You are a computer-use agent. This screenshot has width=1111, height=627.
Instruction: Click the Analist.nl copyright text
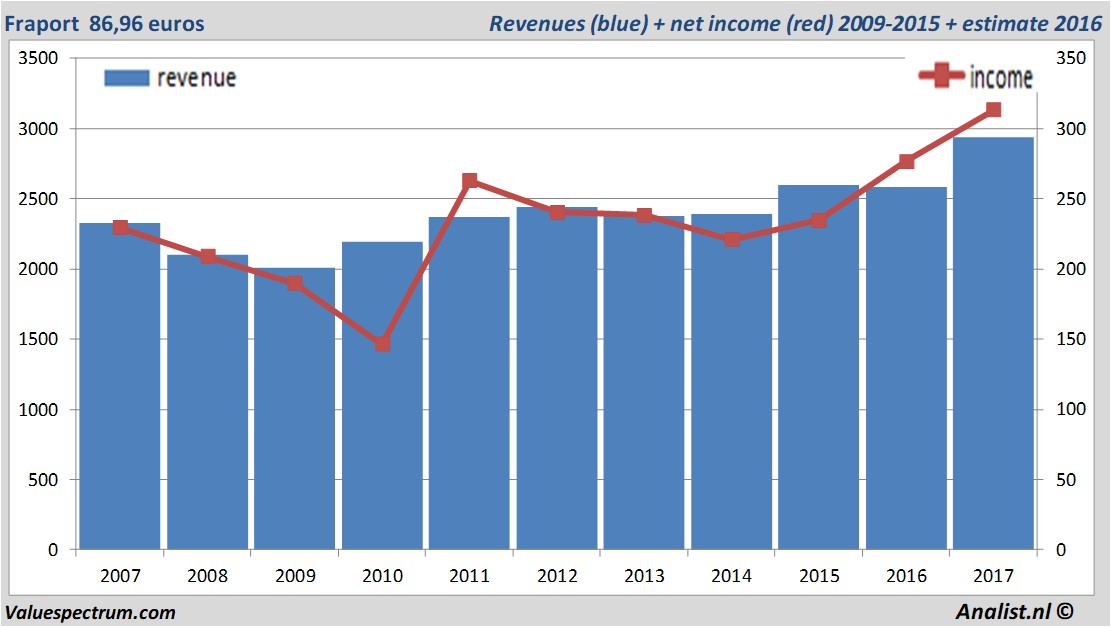(x=1015, y=611)
